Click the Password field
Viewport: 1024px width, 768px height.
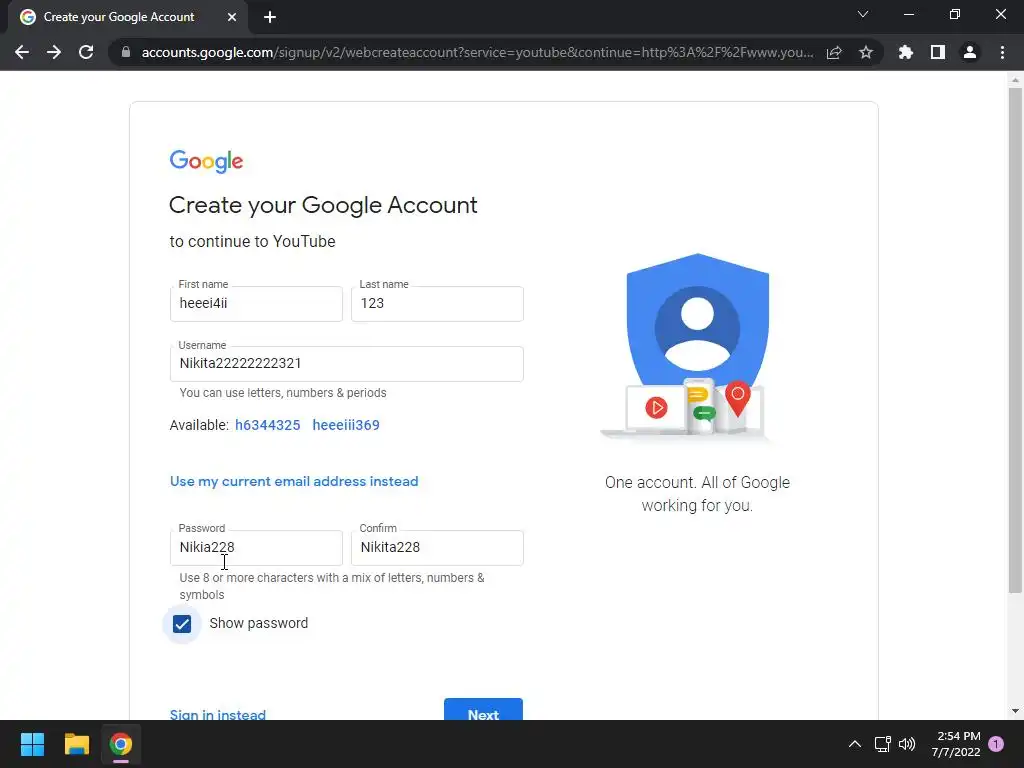coord(256,548)
